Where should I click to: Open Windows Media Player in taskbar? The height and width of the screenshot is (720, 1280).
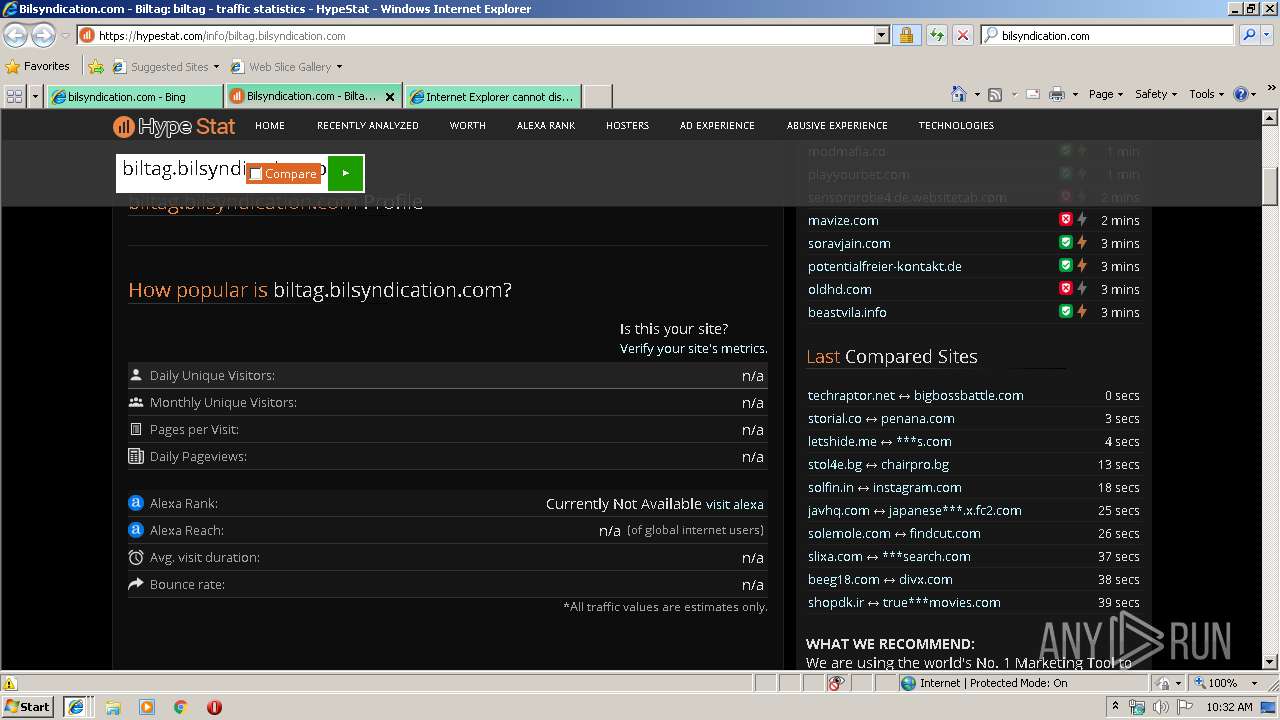click(x=147, y=707)
